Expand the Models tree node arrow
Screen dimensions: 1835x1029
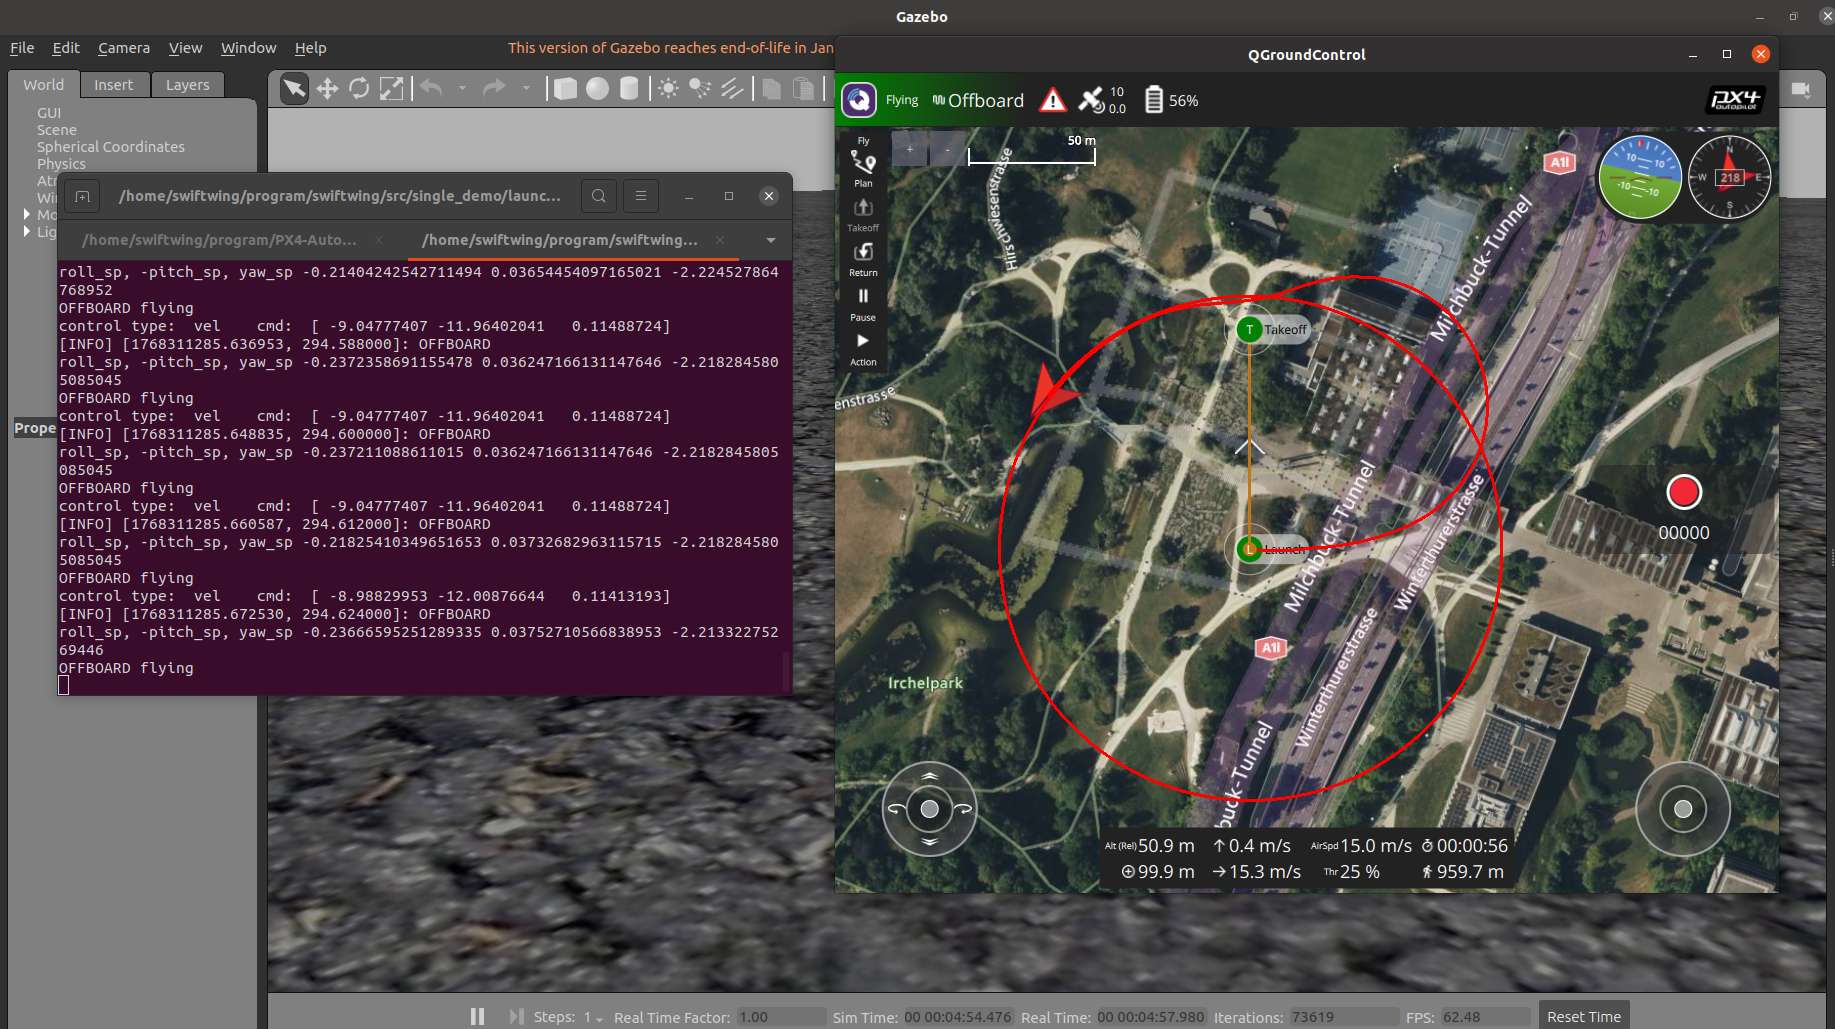pyautogui.click(x=27, y=214)
